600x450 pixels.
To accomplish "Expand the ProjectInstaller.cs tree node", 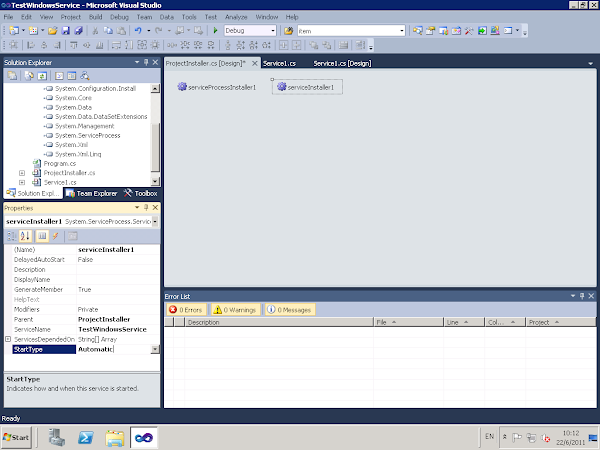I will click(x=22, y=173).
